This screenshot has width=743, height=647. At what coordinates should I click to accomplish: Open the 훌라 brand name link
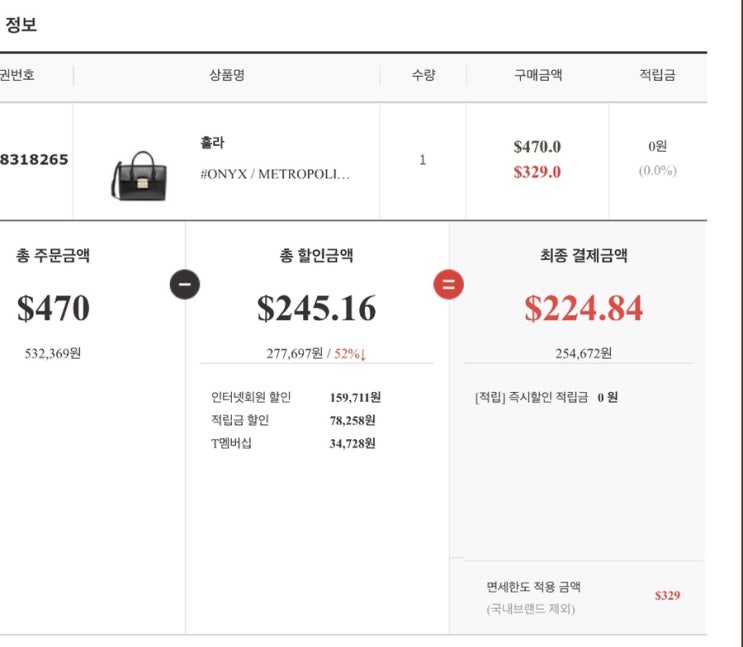click(x=212, y=143)
